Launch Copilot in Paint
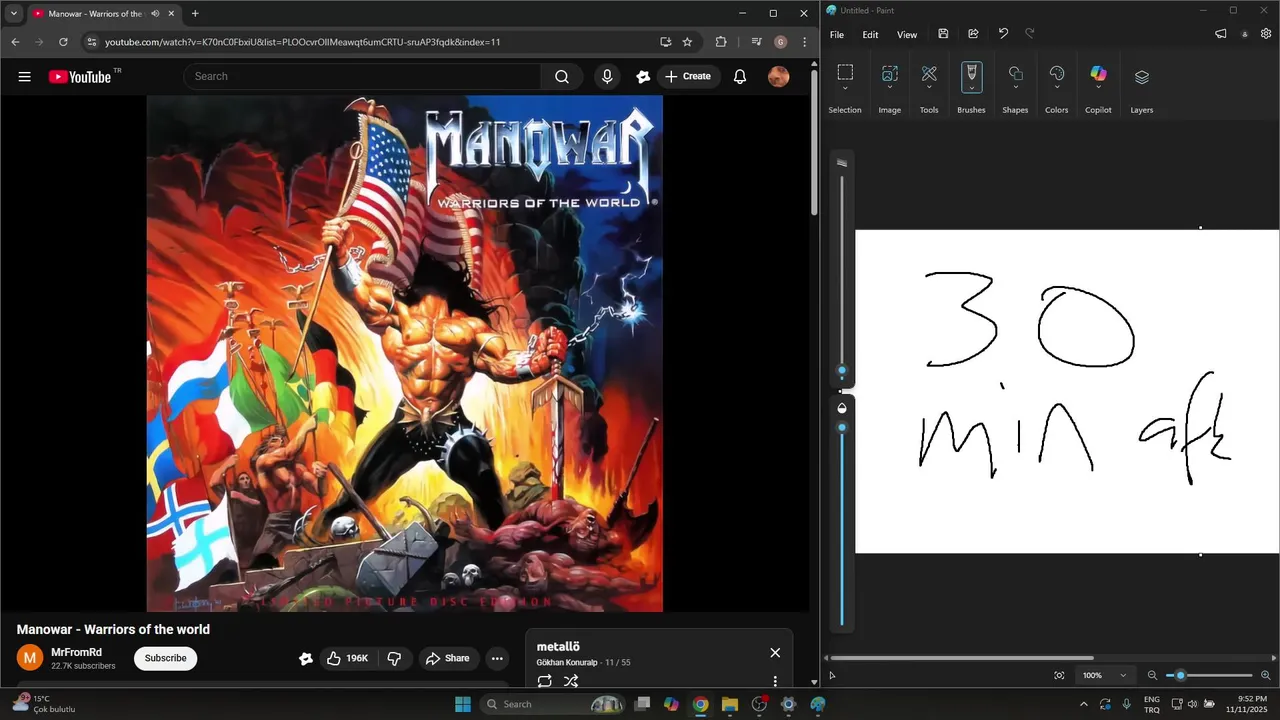Viewport: 1280px width, 720px height. pos(1098,73)
